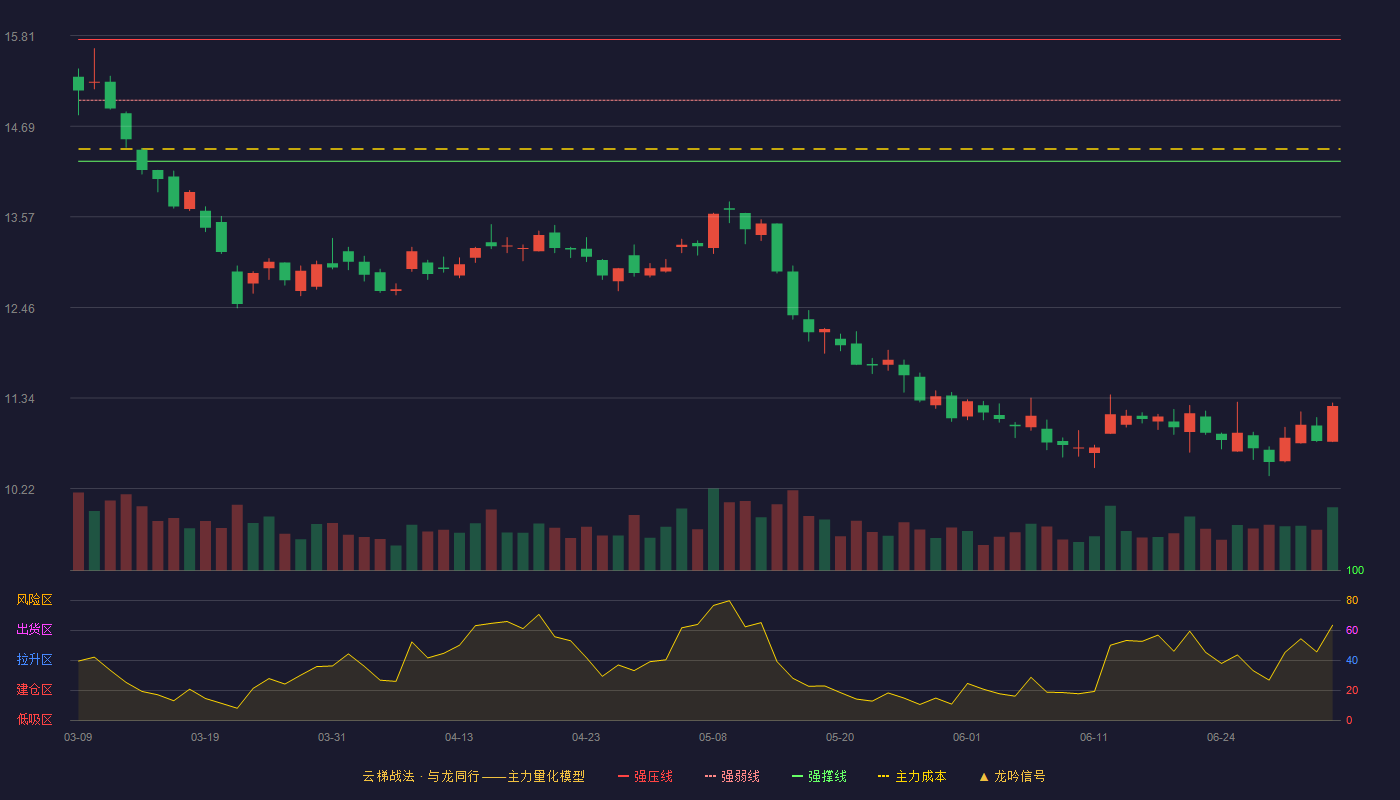Click the 13.57 price axis label
Screen dimensions: 1400x800
coord(19,217)
